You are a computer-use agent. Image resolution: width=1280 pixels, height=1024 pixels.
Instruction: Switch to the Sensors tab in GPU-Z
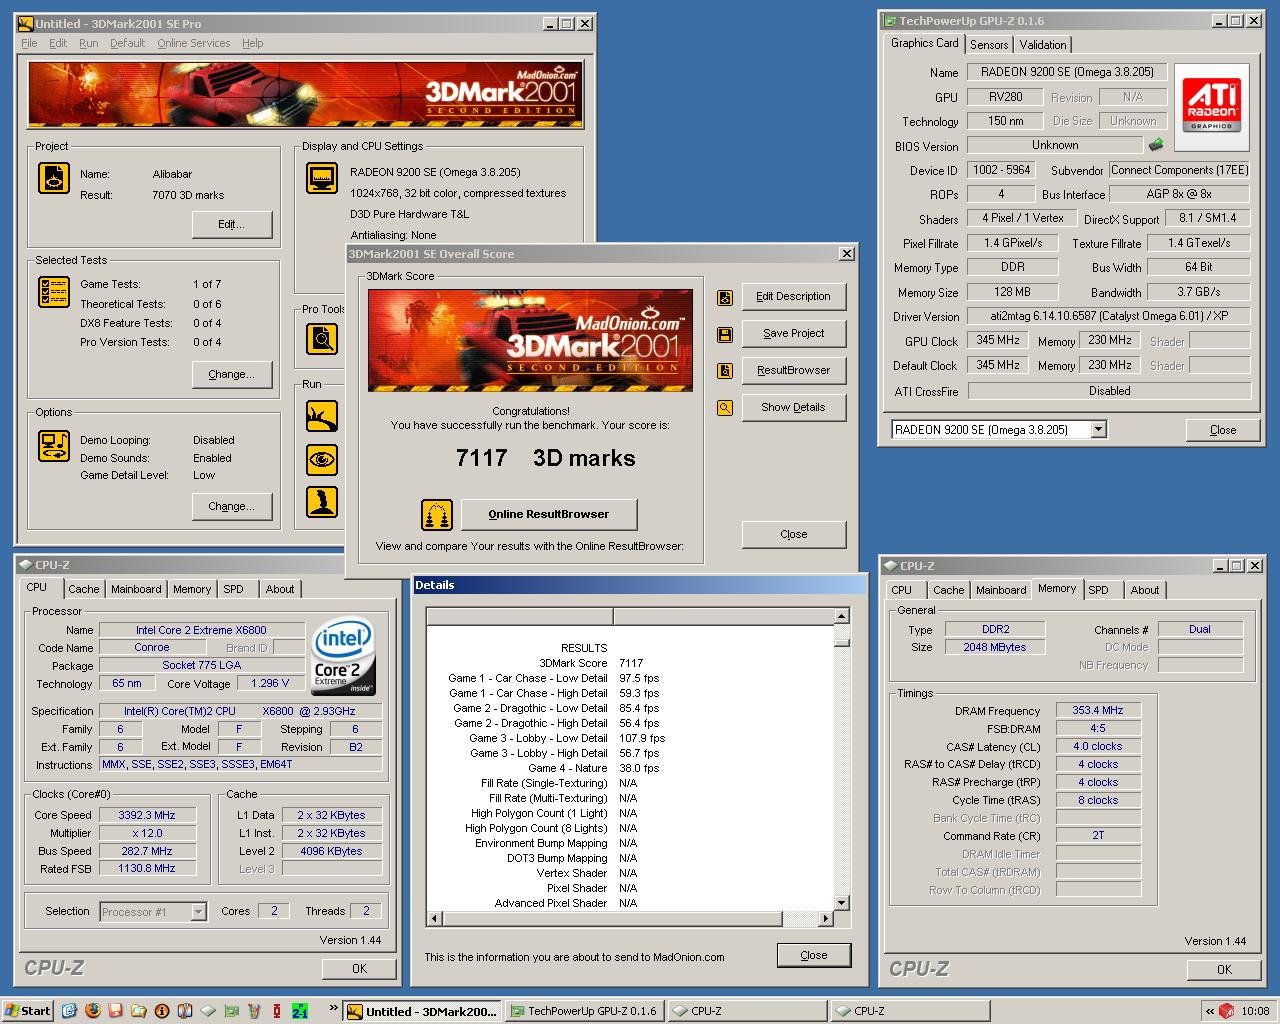[989, 45]
